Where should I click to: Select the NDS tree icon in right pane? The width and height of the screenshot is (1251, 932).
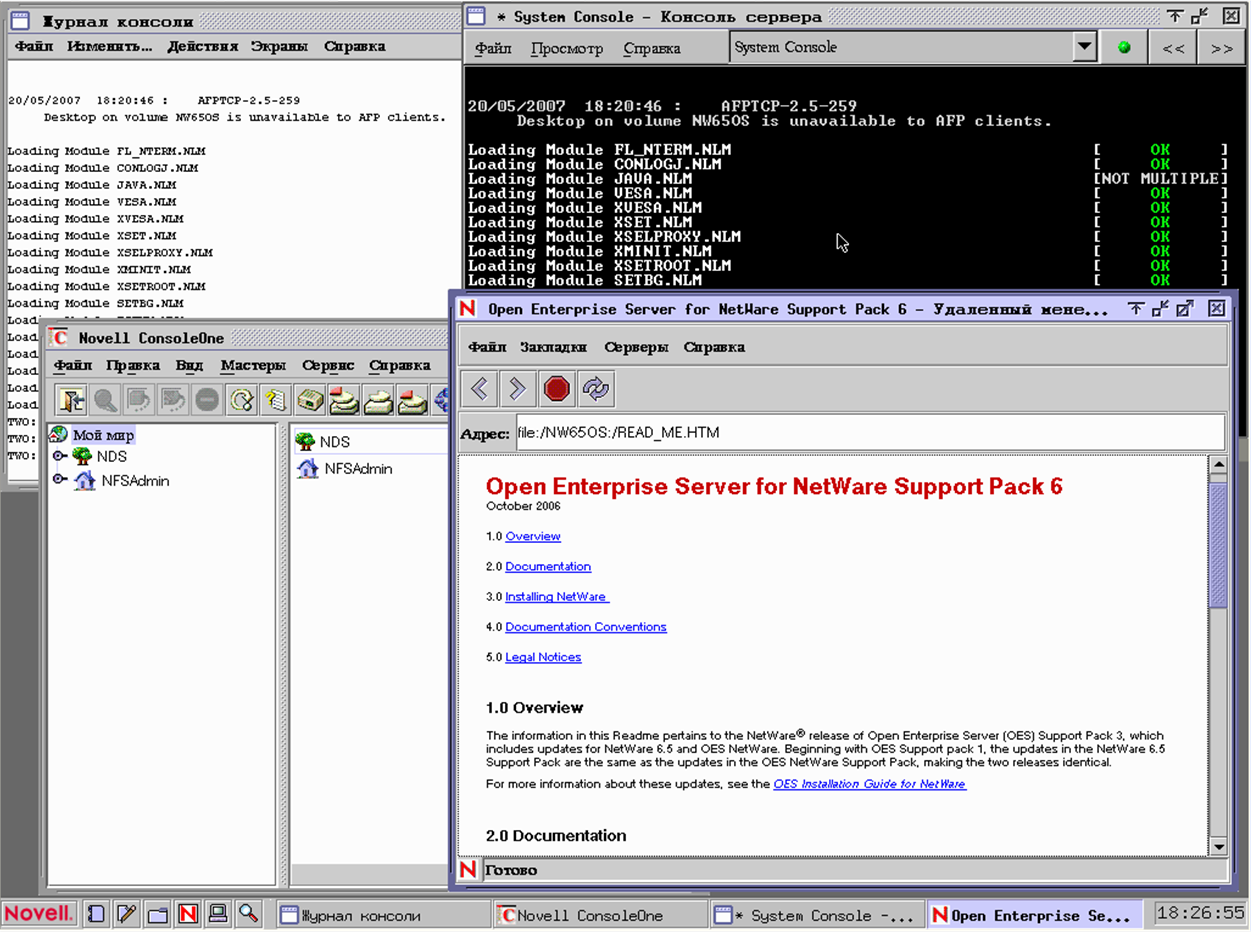pyautogui.click(x=306, y=441)
